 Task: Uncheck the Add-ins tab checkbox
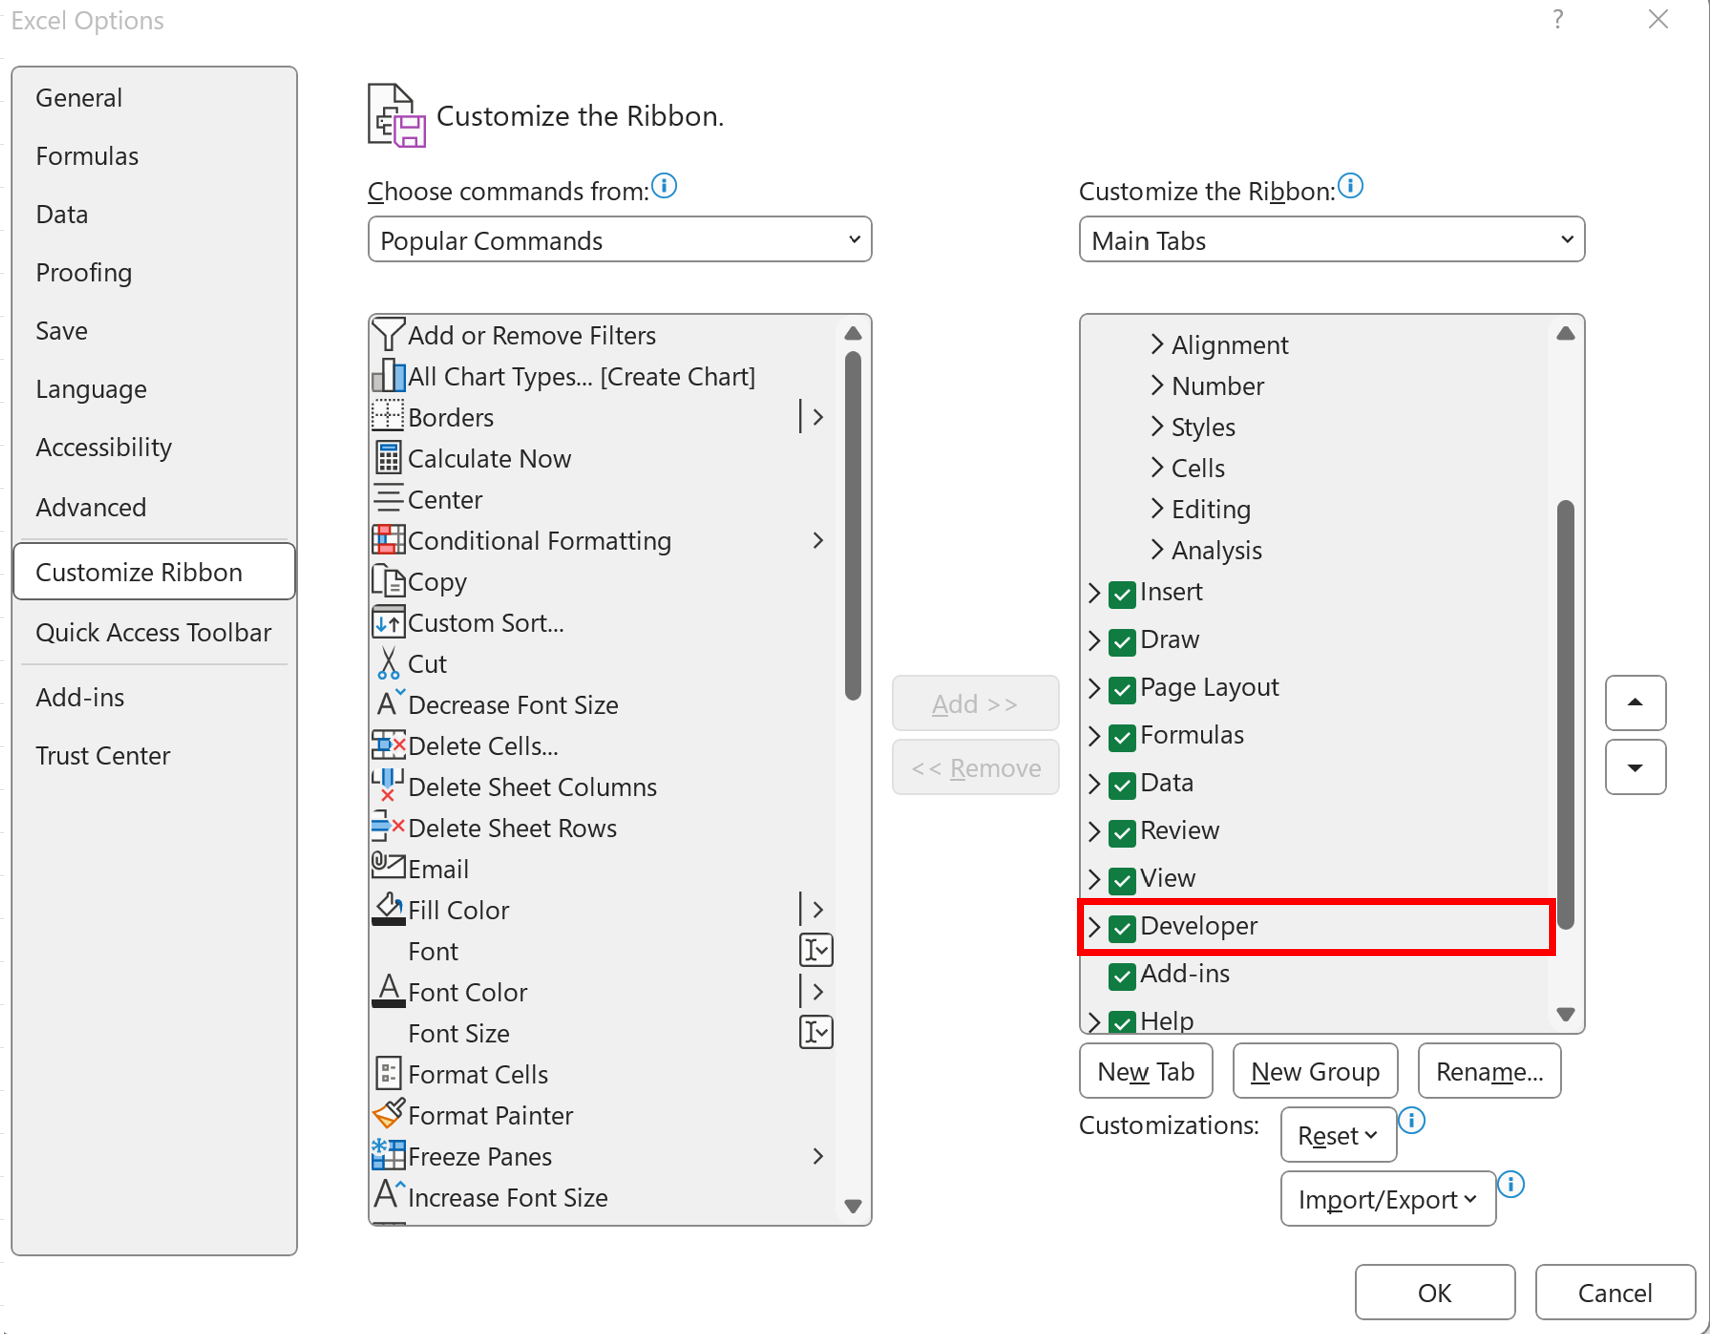pos(1121,976)
